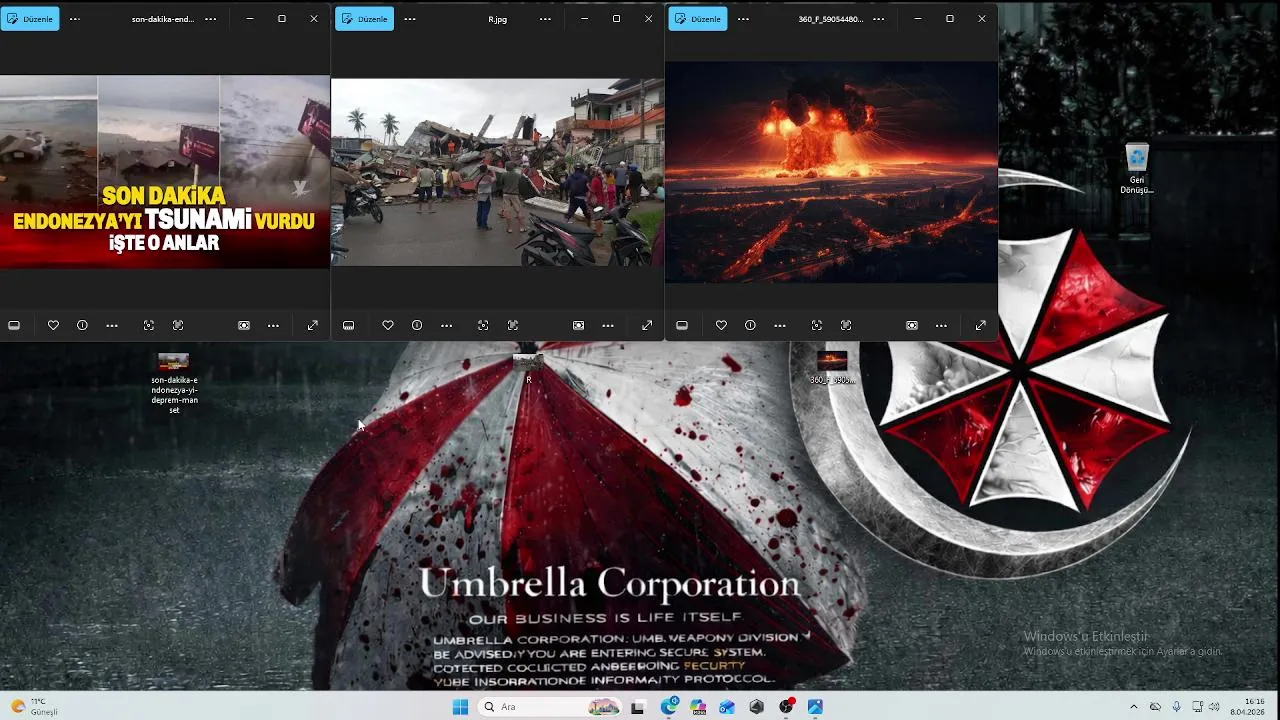This screenshot has width=1280, height=720.
Task: Expand the hidden system tray icons chevron
Action: pyautogui.click(x=1133, y=707)
